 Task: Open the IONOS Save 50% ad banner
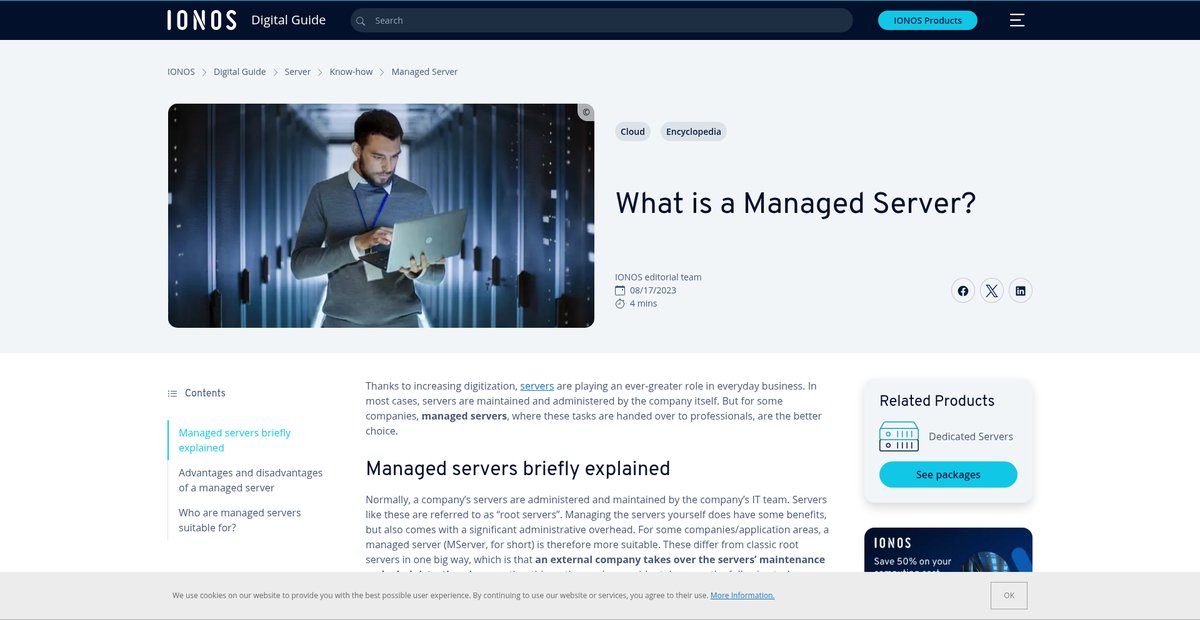948,550
